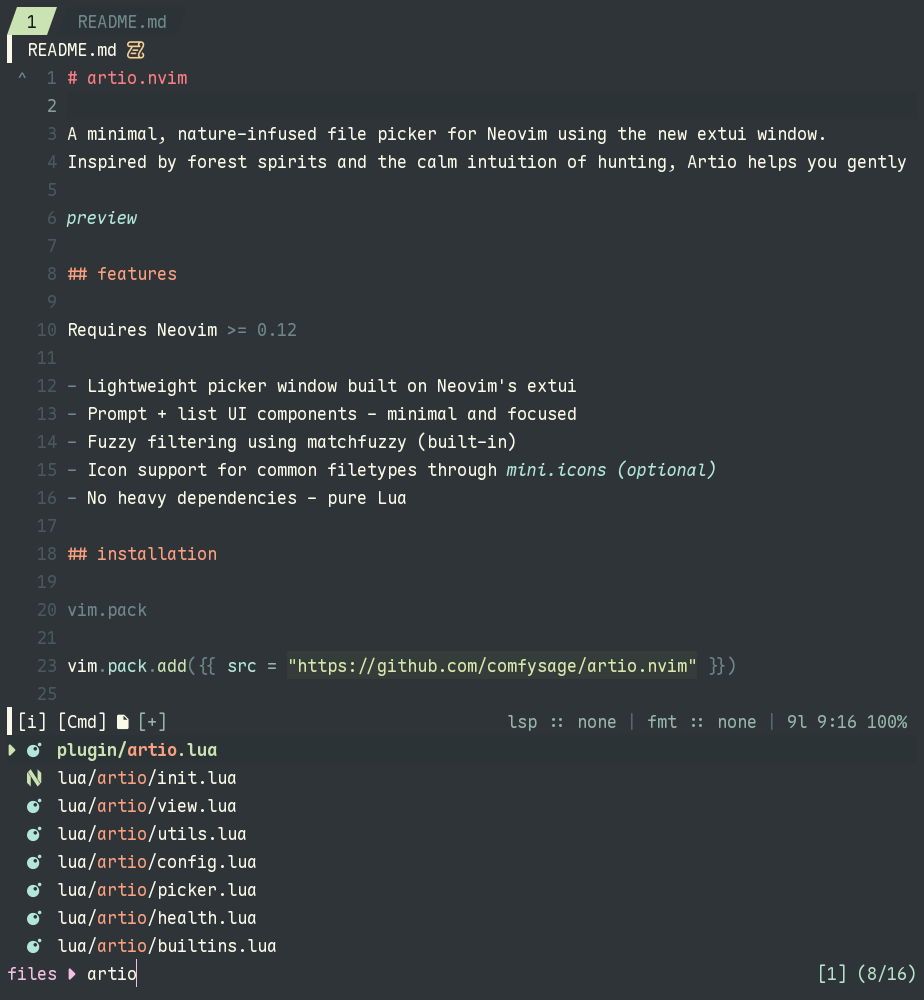Click the selection arrow beside plugin/artio.lua
Screen dimensions: 924x1000
[12, 750]
